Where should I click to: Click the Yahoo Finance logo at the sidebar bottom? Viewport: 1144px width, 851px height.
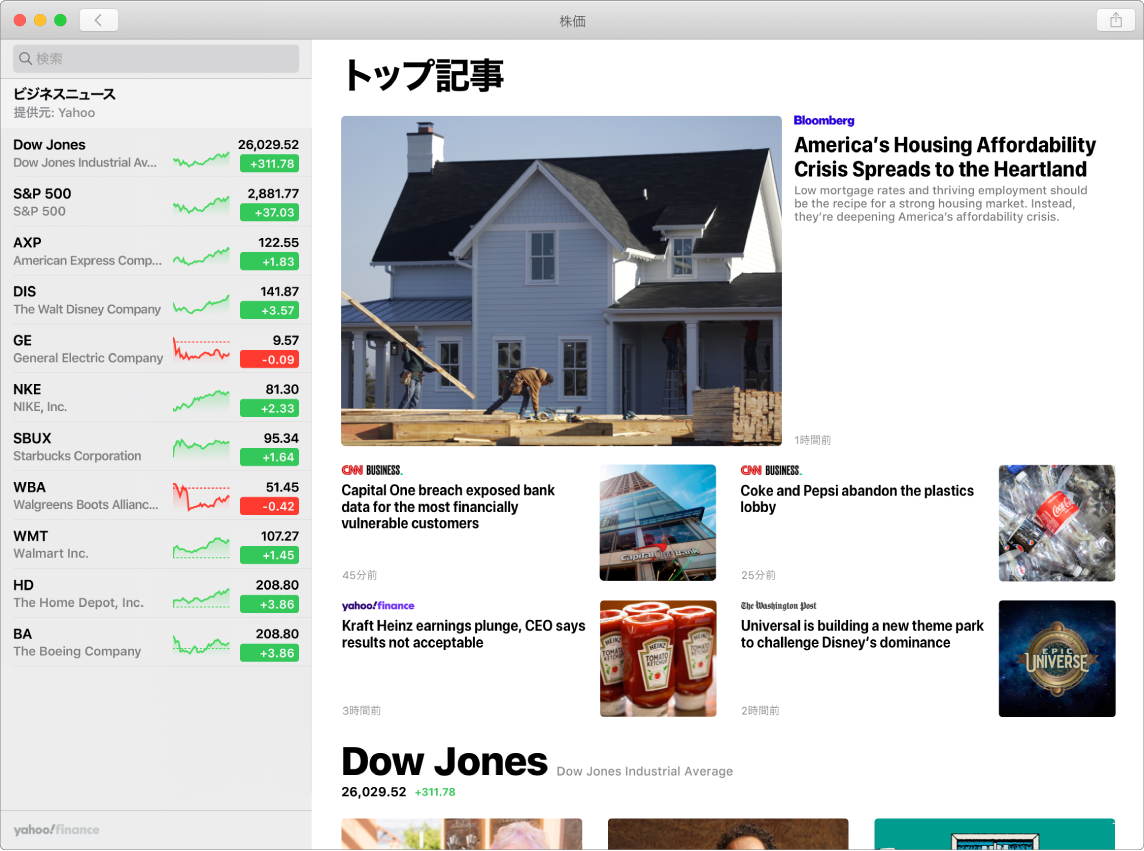[x=58, y=829]
